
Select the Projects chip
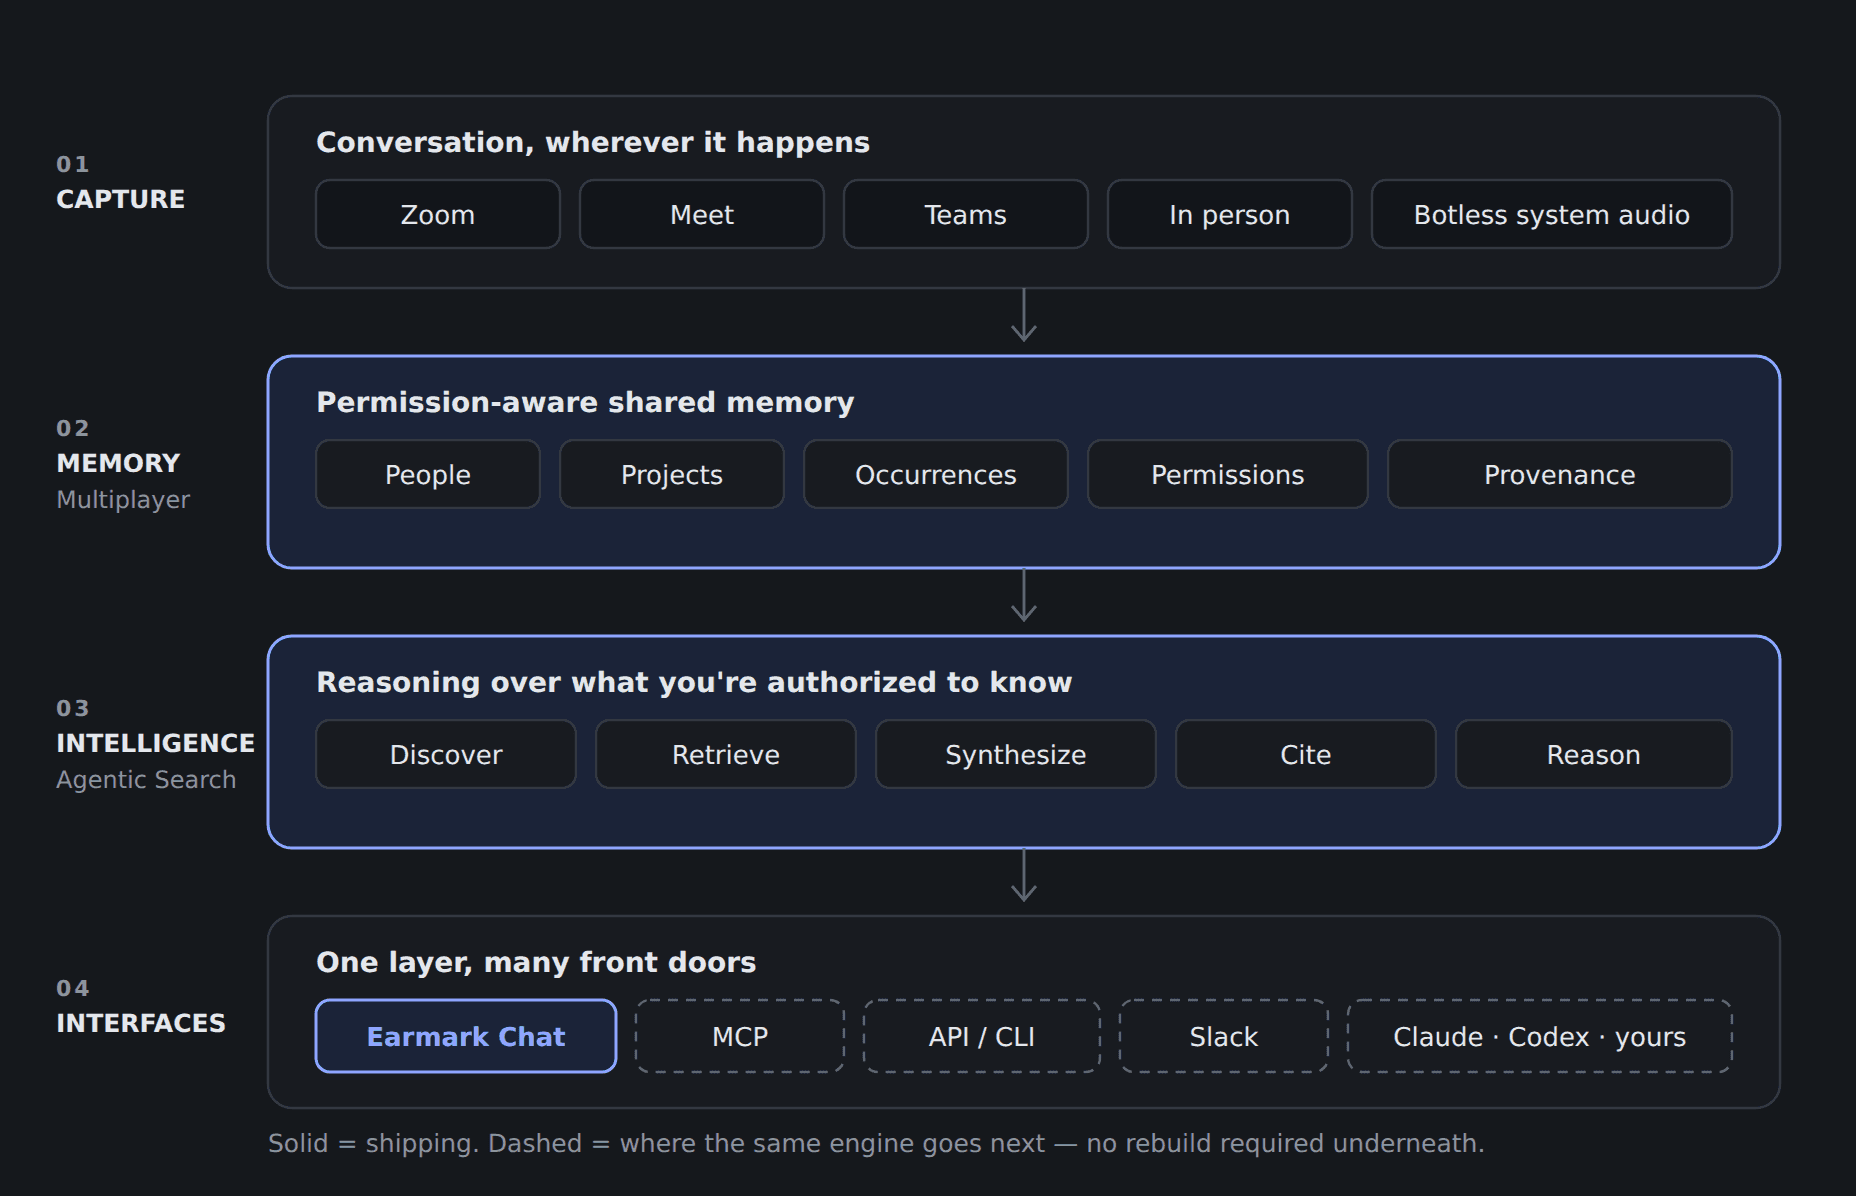(672, 474)
